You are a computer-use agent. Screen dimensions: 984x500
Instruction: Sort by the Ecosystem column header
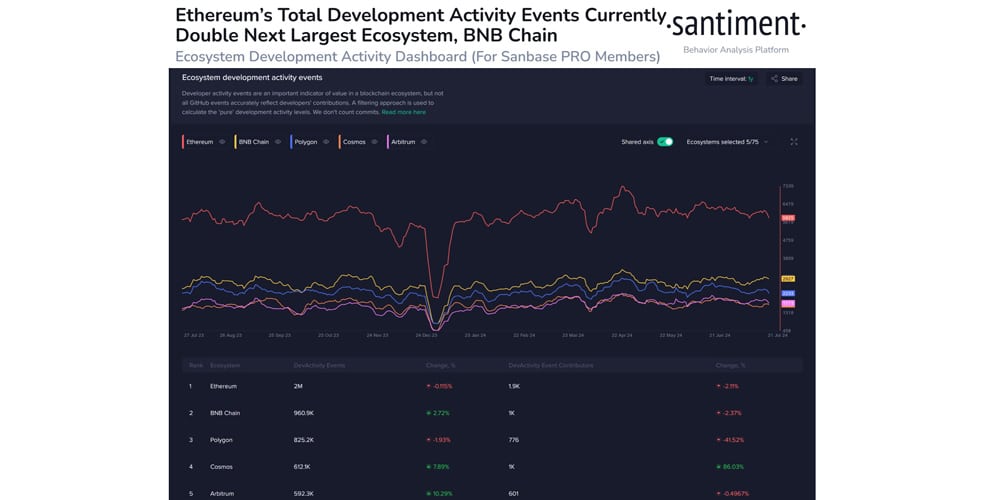[x=225, y=365]
